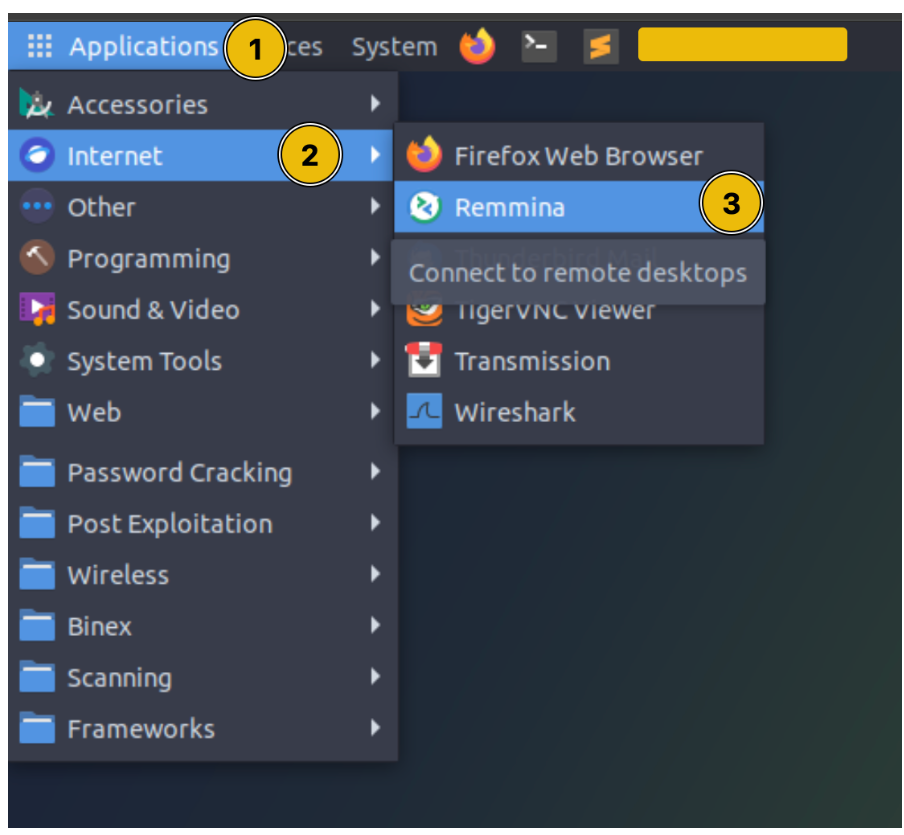Image resolution: width=904 pixels, height=835 pixels.
Task: Open the Wireless menu category
Action: 203,575
